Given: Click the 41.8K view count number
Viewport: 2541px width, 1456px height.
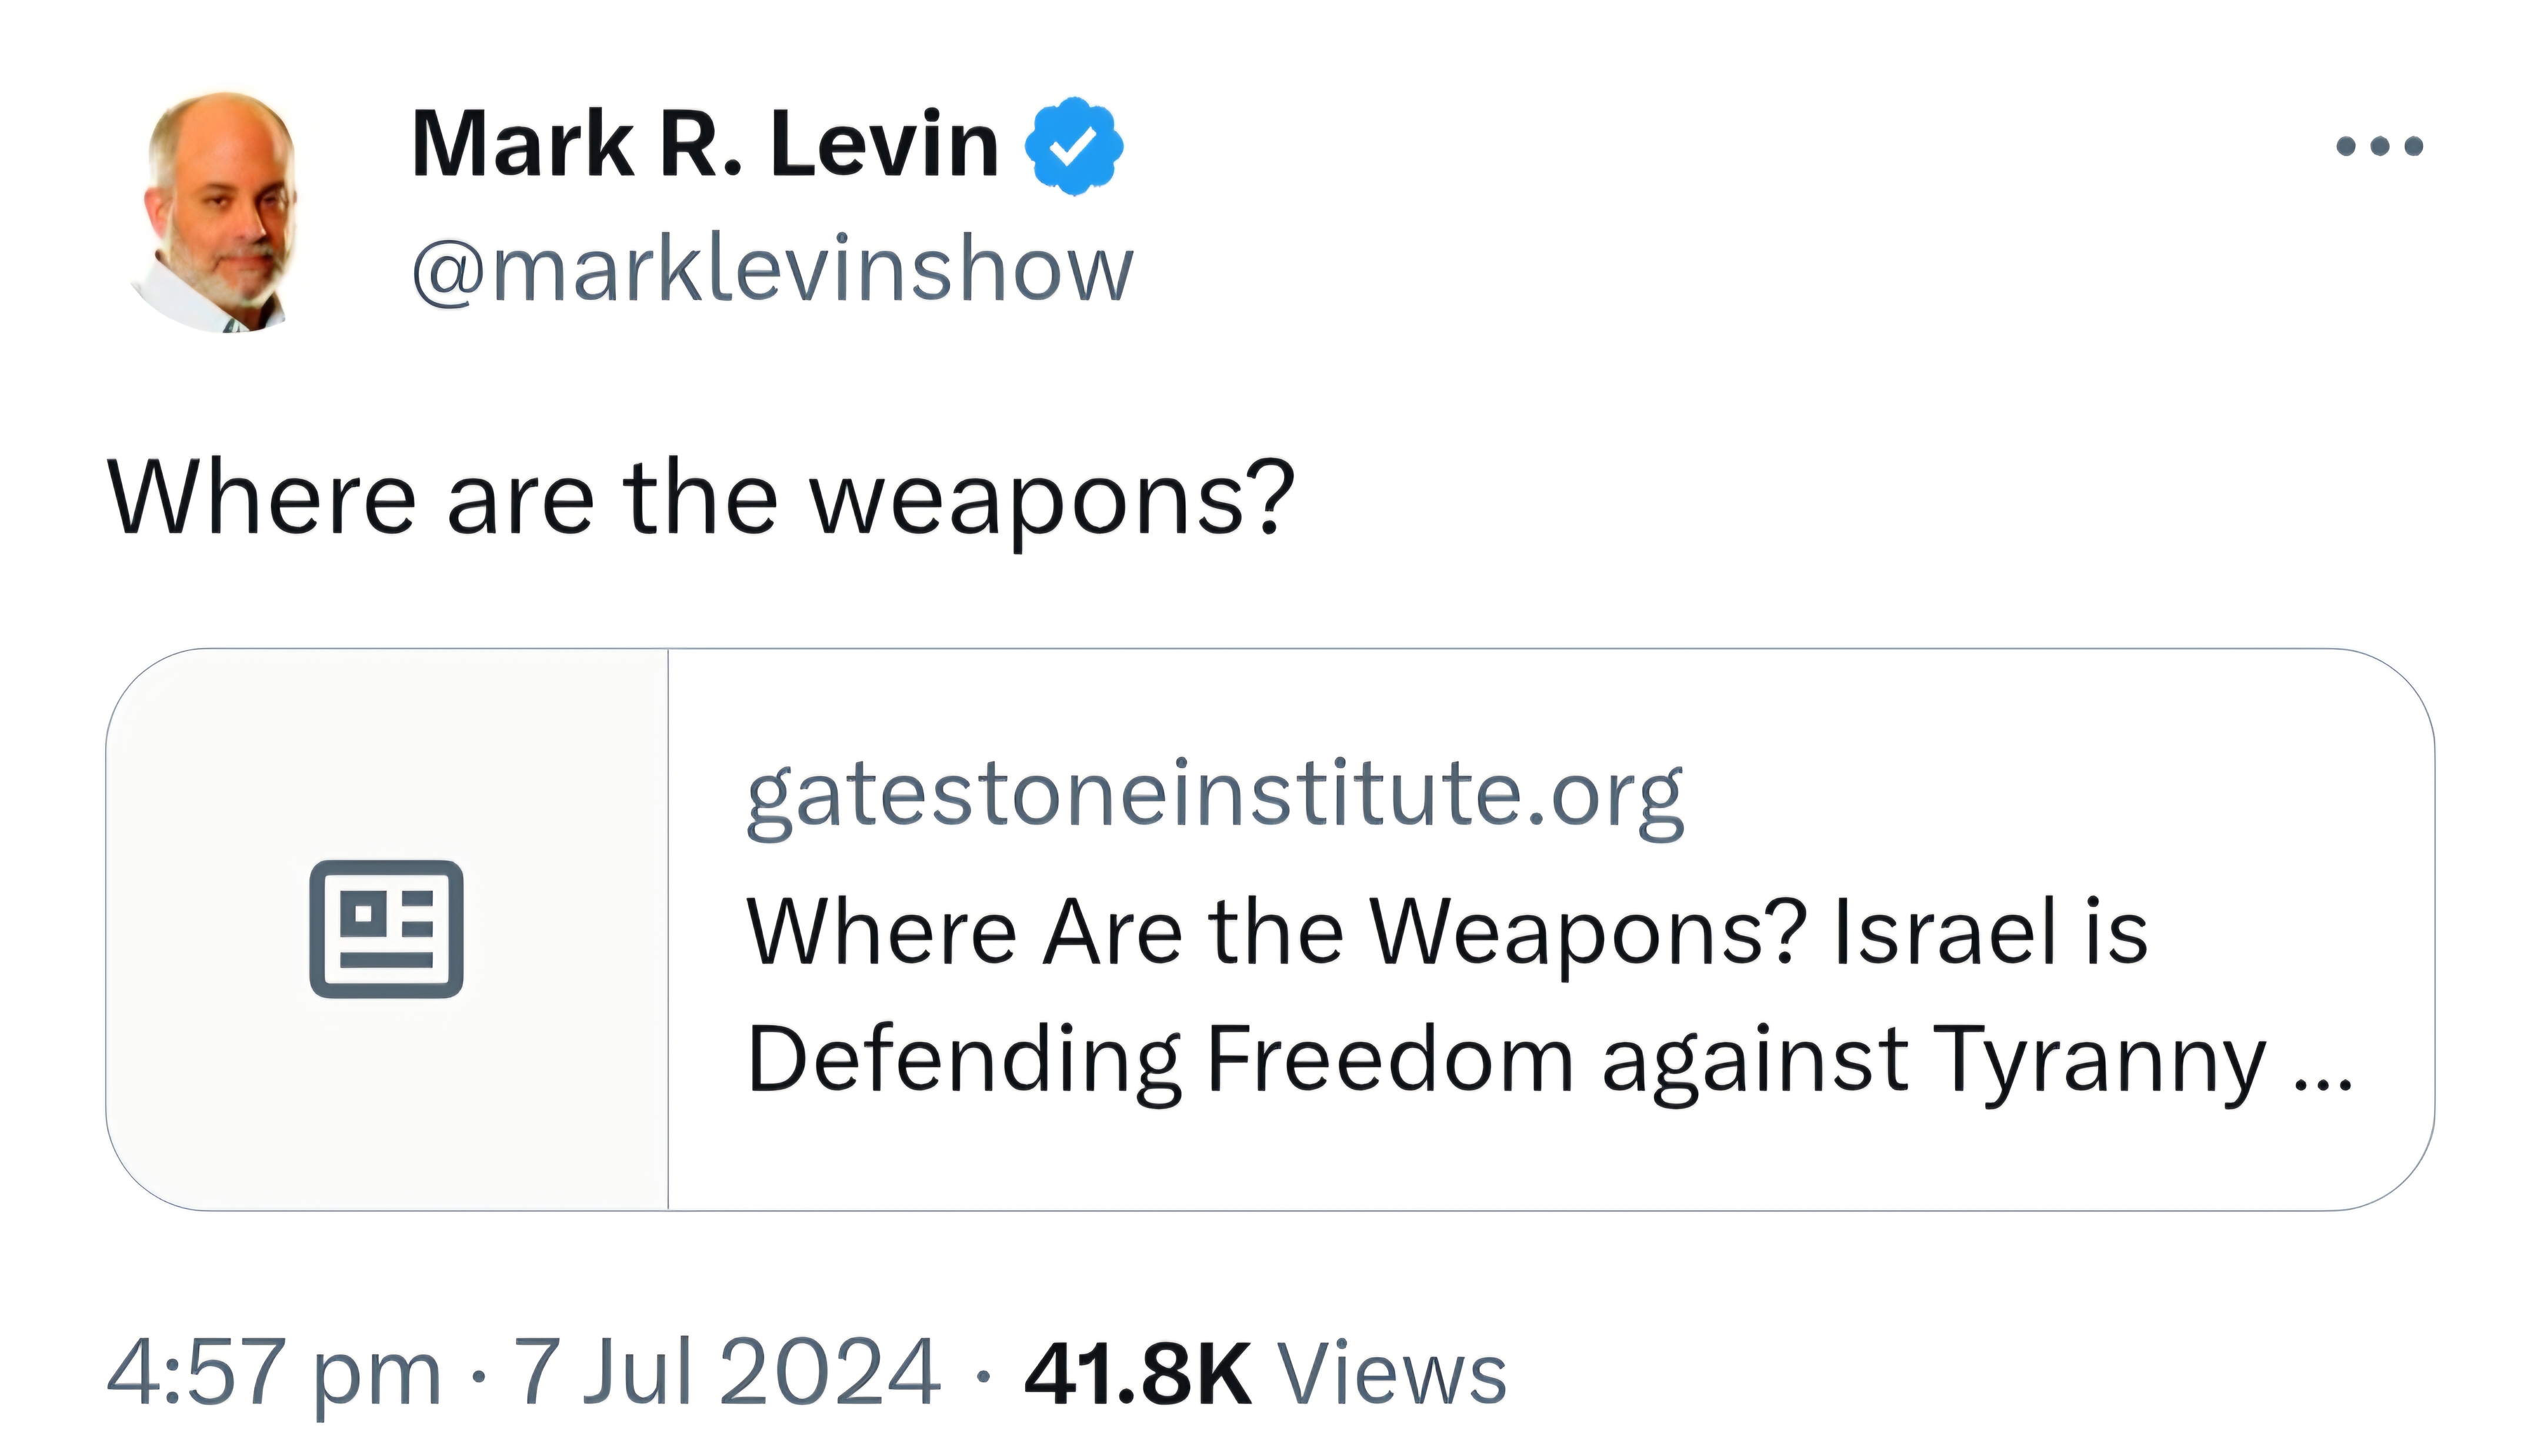Looking at the screenshot, I should coord(1137,1374).
